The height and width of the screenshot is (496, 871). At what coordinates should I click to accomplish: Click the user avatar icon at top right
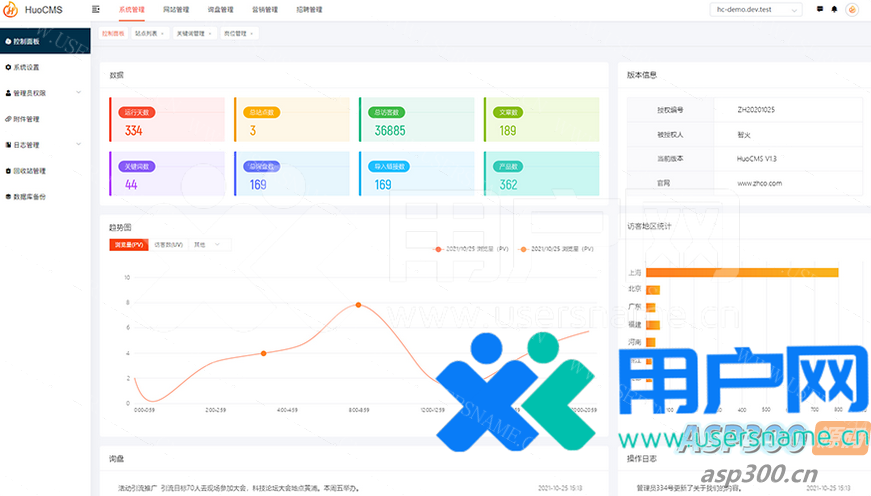852,10
